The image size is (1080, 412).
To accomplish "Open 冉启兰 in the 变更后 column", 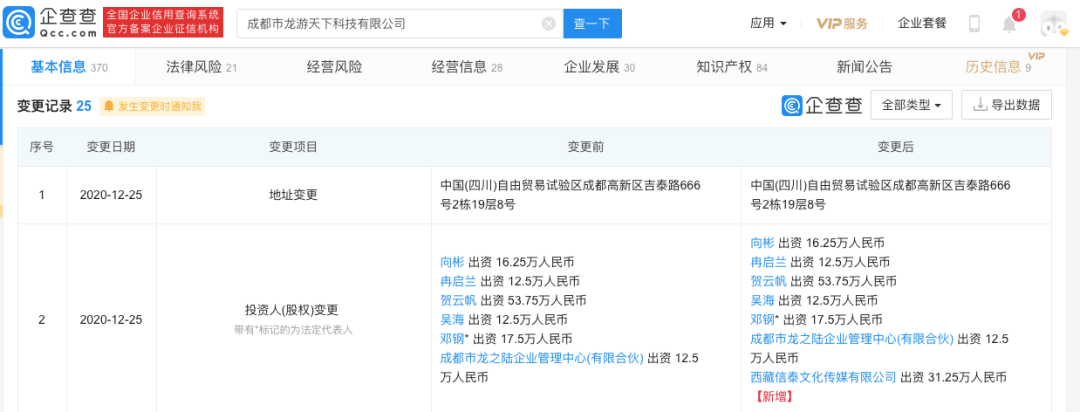I will click(x=769, y=262).
